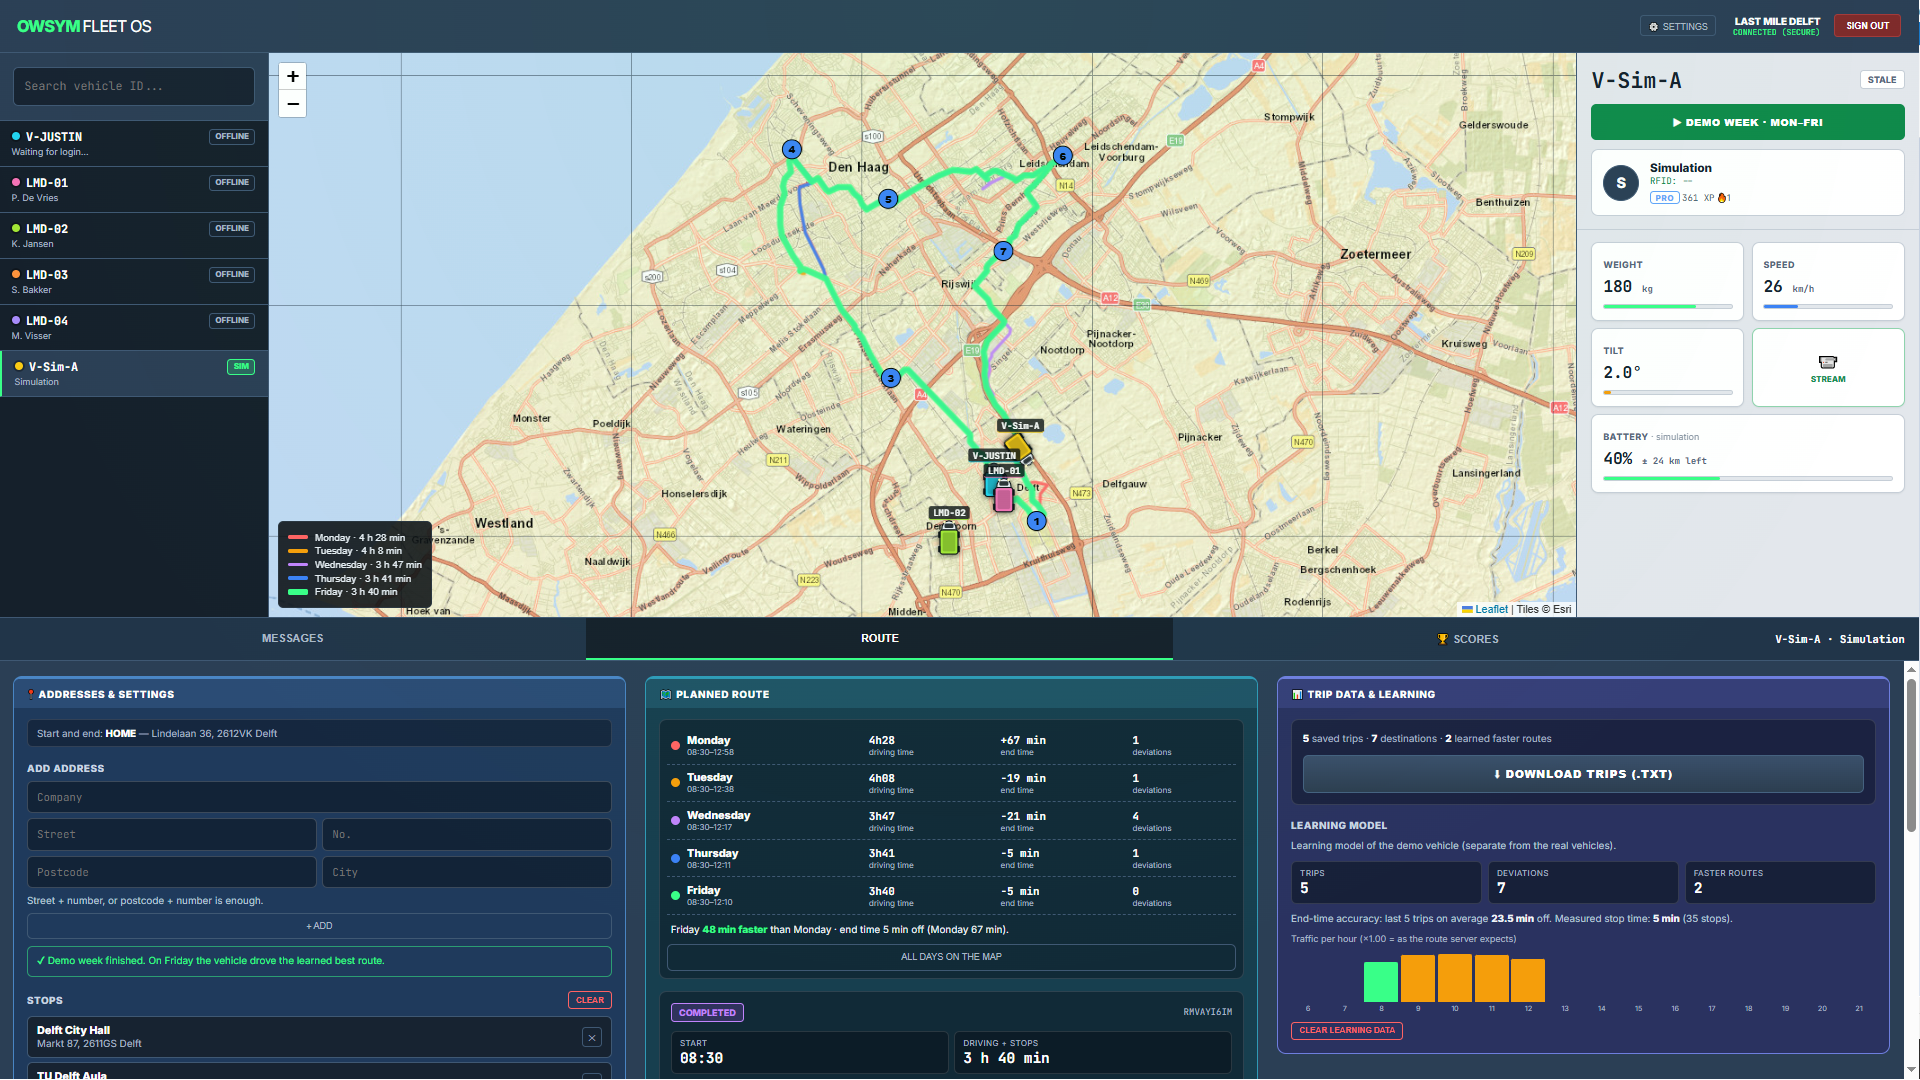Viewport: 1920px width, 1080px height.
Task: Select Friday in planned route
Action: coord(951,896)
